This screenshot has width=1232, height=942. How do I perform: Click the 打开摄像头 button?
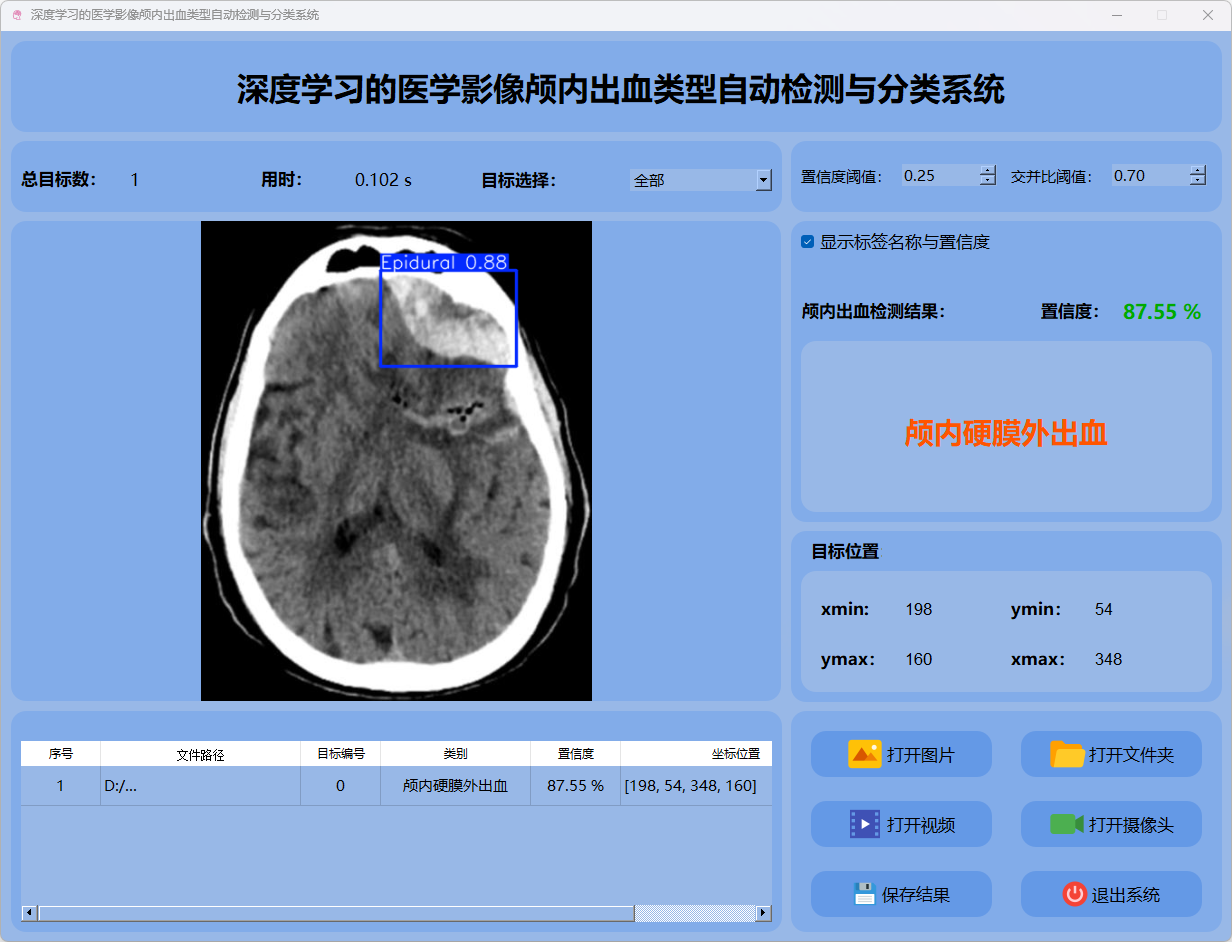pos(1111,824)
